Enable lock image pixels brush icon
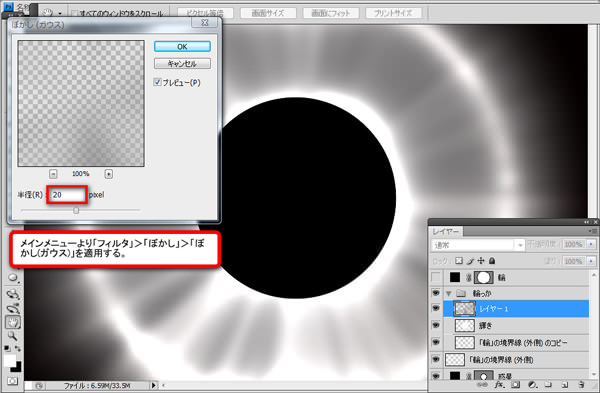The image size is (600, 393). [x=470, y=261]
